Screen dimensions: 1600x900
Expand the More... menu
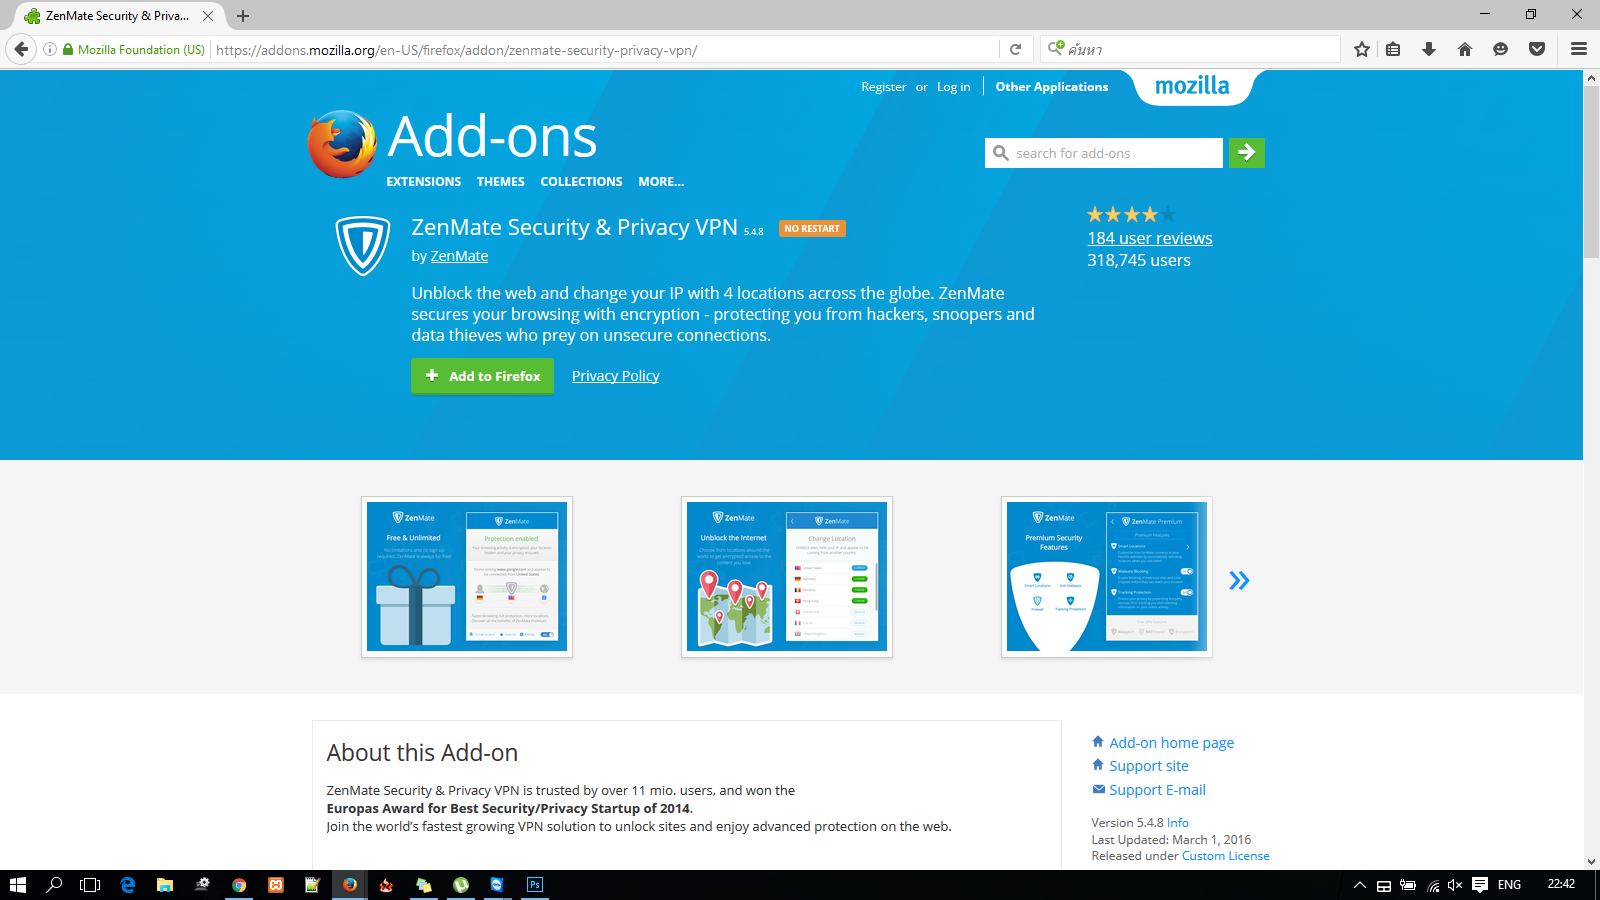pyautogui.click(x=661, y=182)
